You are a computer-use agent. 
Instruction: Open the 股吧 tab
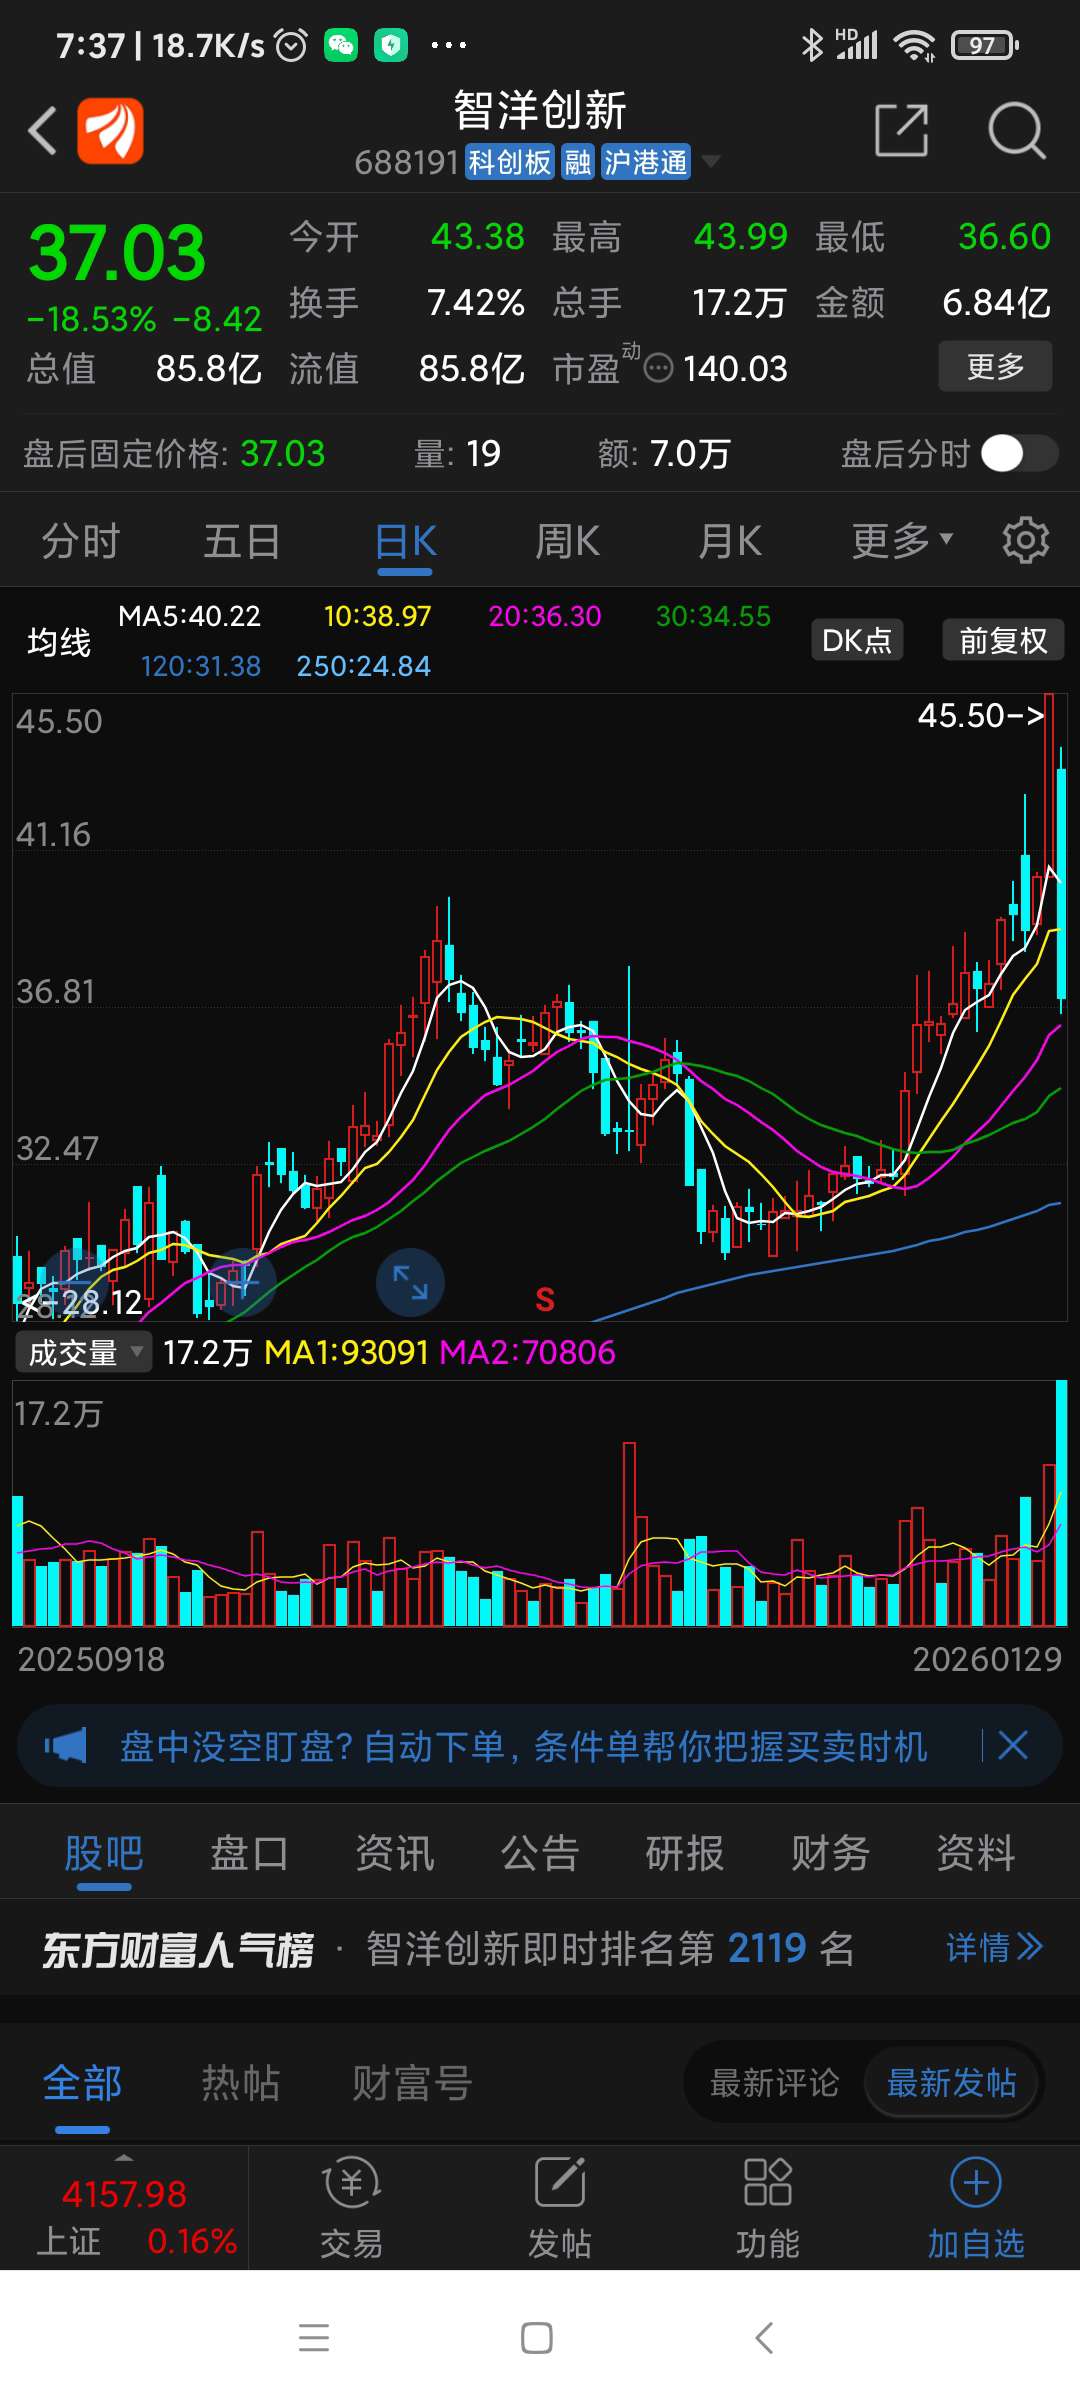104,1853
